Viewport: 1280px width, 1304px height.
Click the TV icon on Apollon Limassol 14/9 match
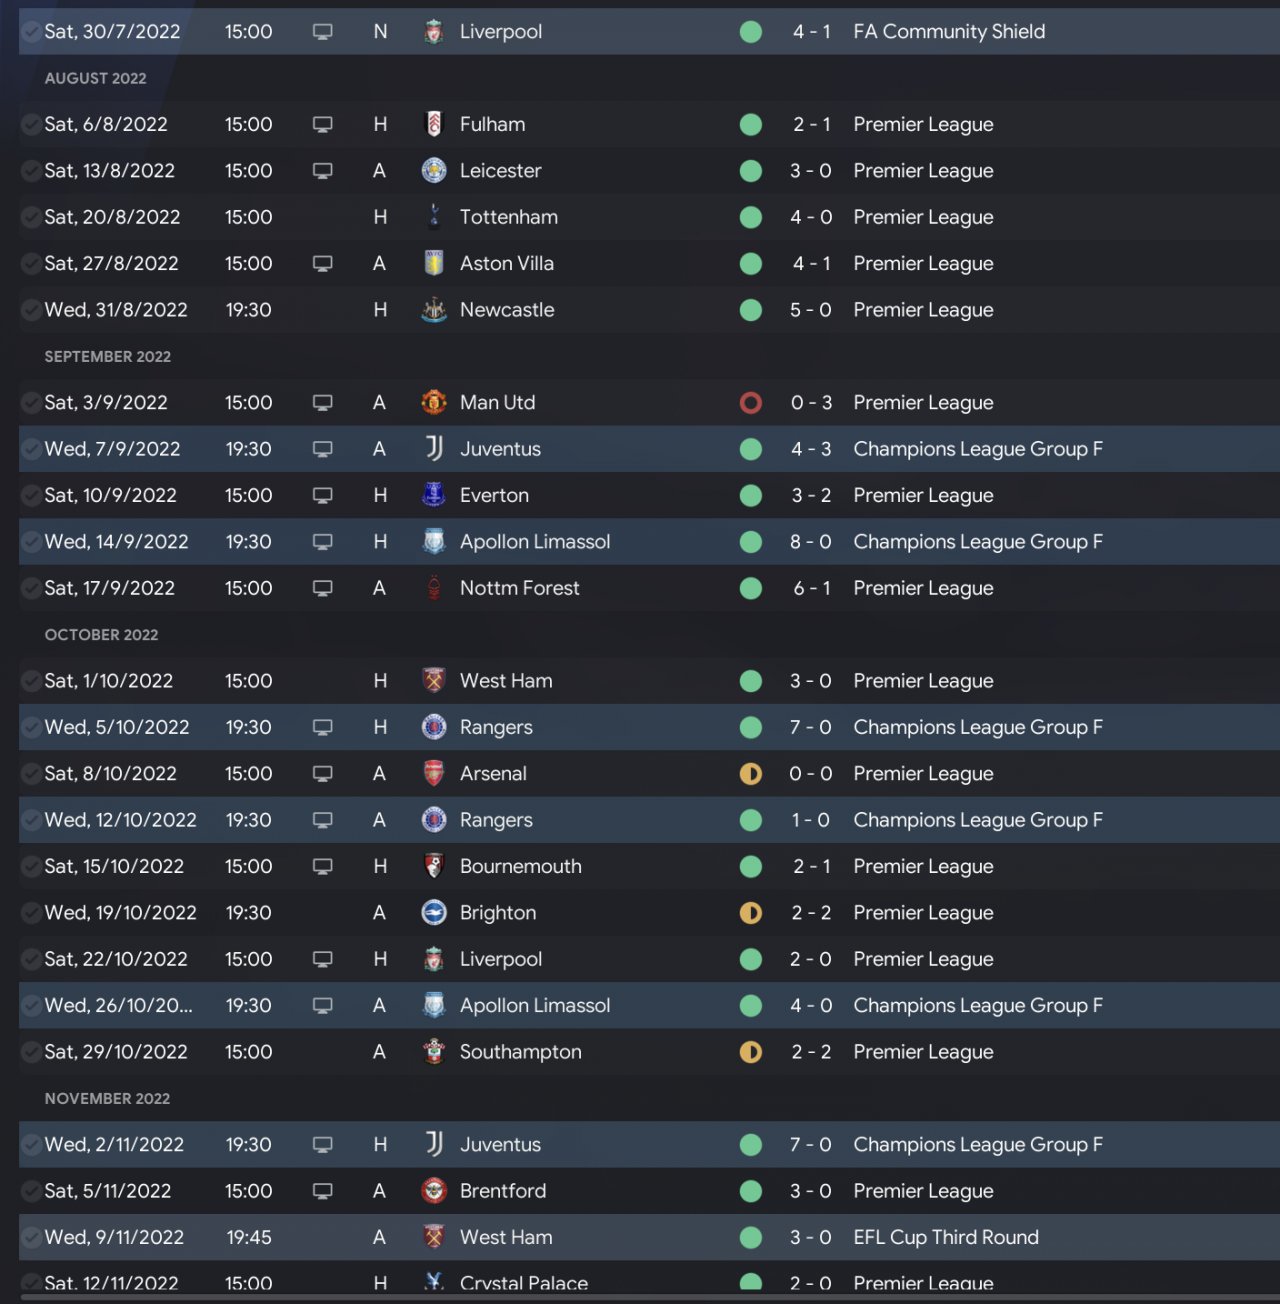(x=322, y=542)
